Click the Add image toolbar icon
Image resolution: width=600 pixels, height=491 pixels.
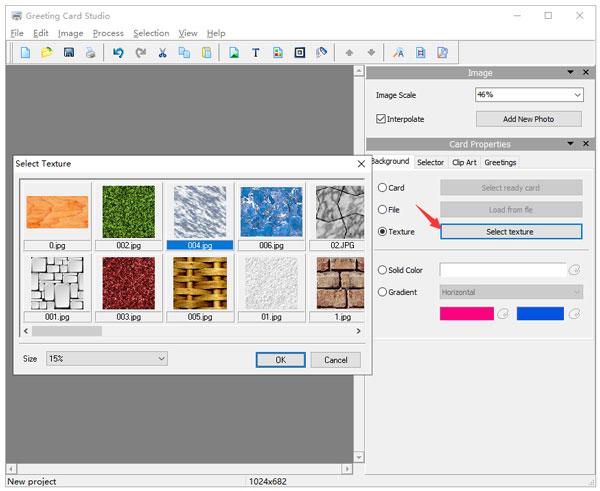click(x=234, y=53)
